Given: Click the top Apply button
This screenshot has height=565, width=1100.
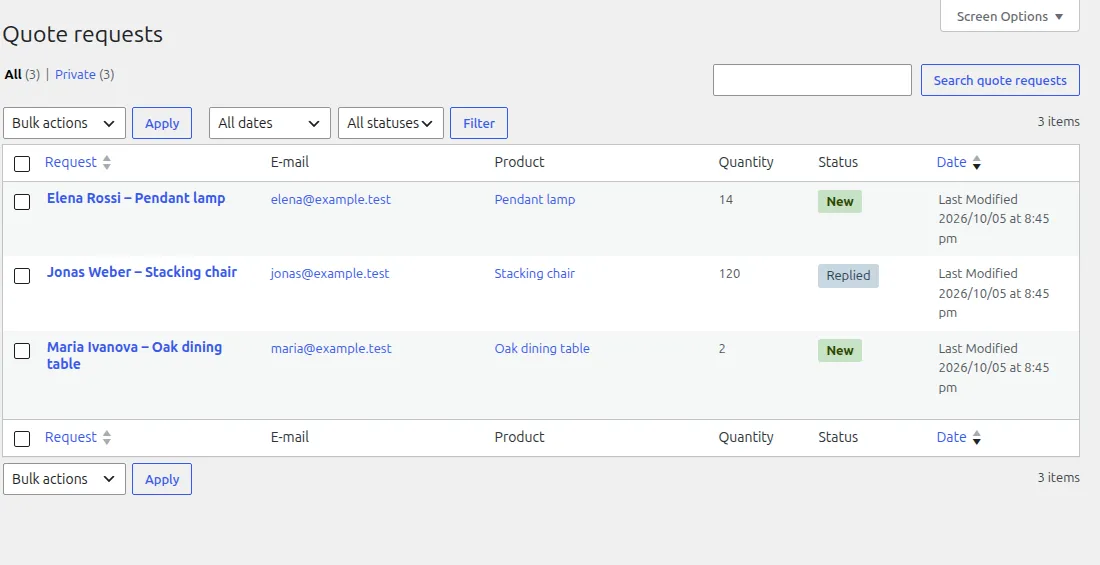Looking at the screenshot, I should pos(162,123).
